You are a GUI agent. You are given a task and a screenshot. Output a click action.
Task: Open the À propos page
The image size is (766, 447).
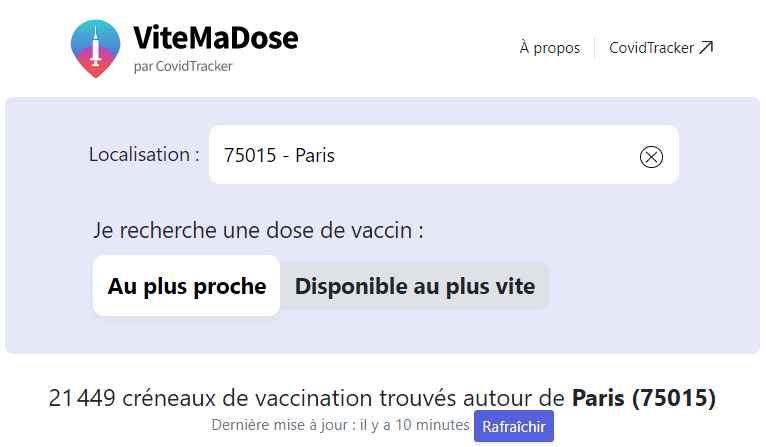tap(549, 48)
